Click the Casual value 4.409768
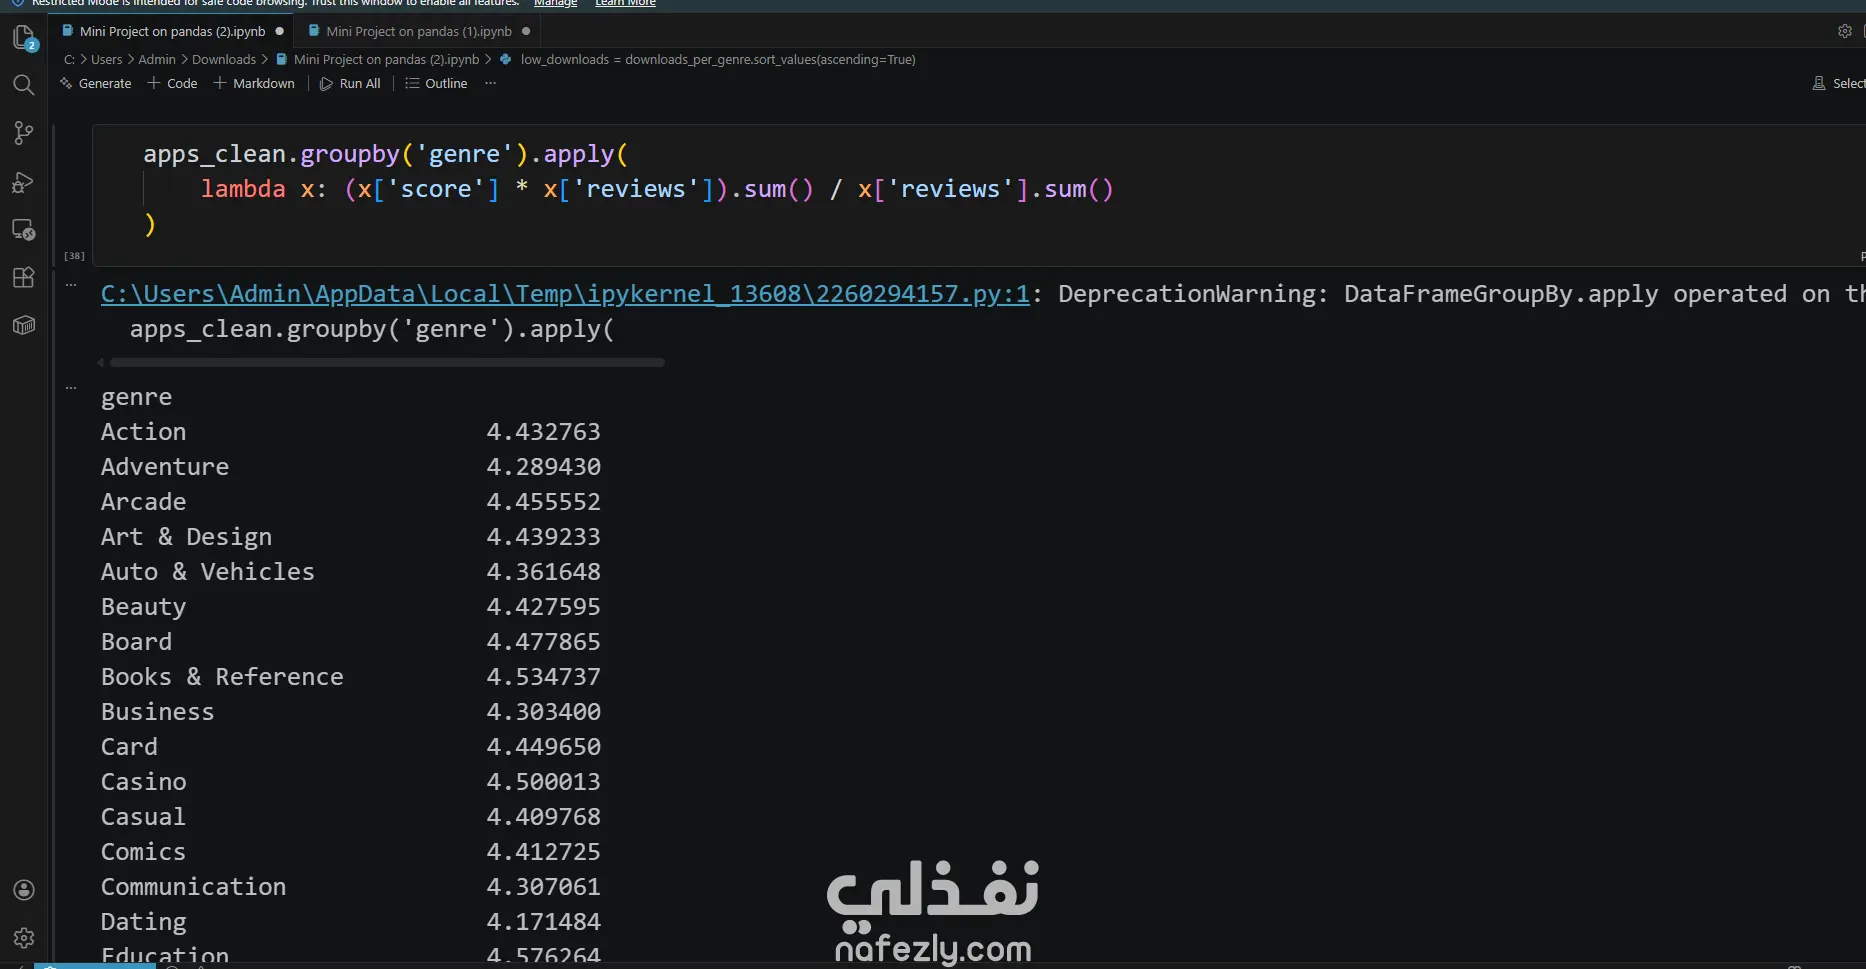The width and height of the screenshot is (1866, 969). (x=543, y=817)
